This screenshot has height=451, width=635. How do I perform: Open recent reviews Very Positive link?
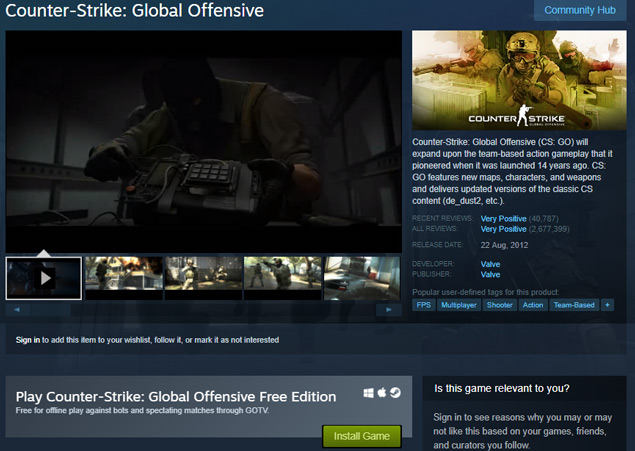click(x=503, y=219)
